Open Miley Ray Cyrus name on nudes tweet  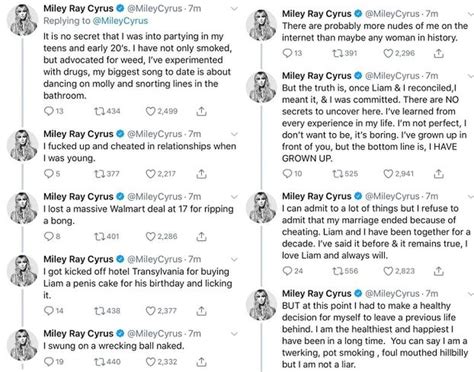(x=317, y=14)
